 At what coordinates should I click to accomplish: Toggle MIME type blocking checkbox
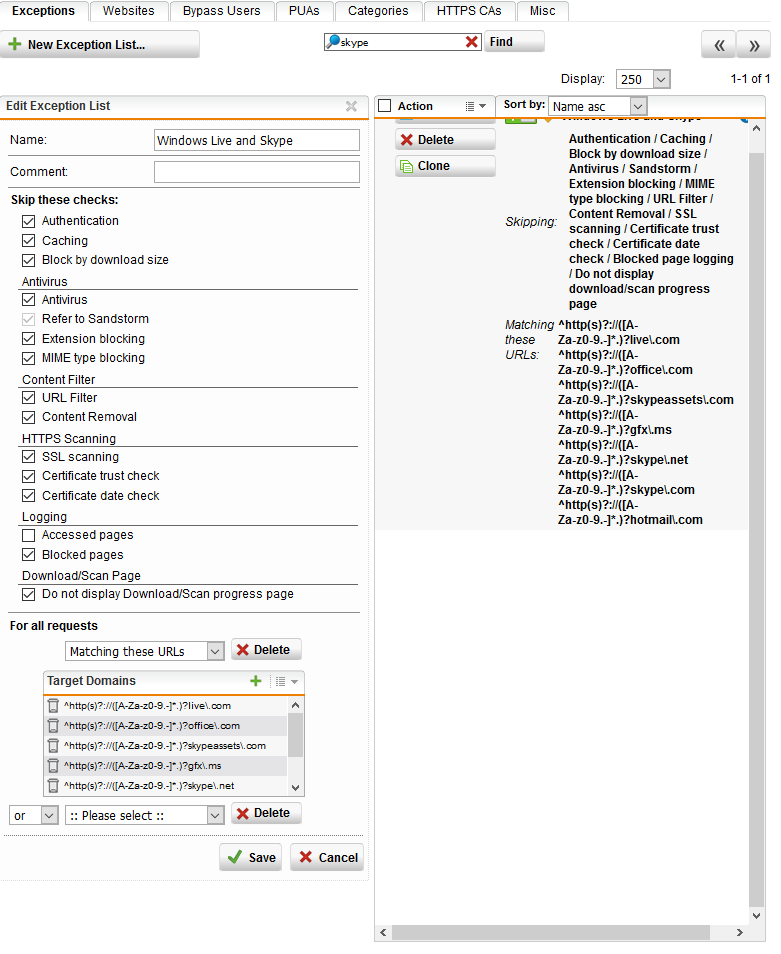coord(29,358)
